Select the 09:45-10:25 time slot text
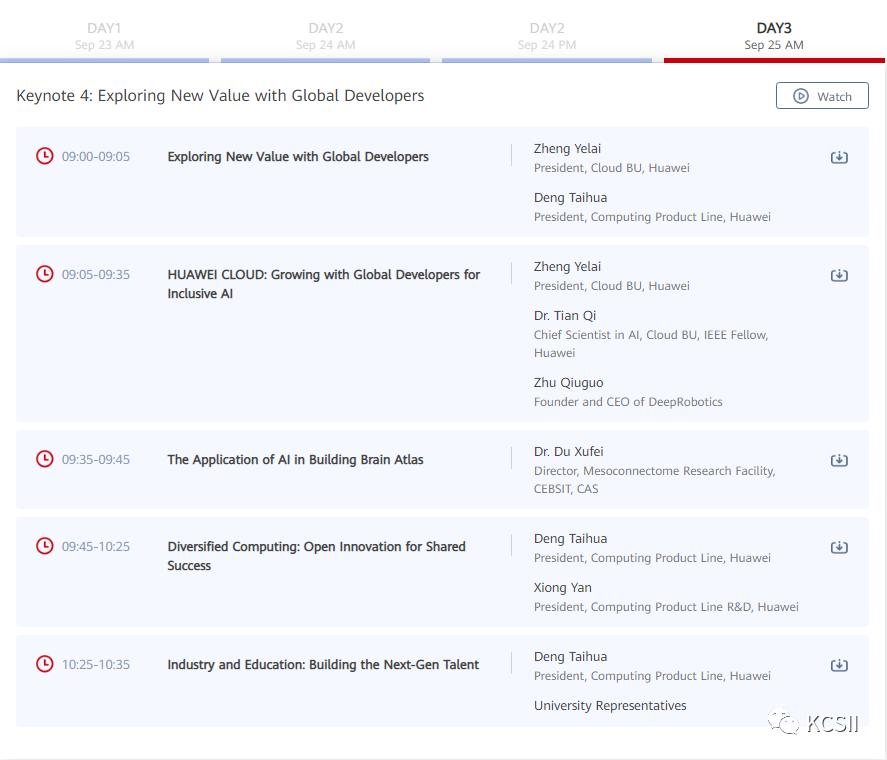The height and width of the screenshot is (760, 887). (x=96, y=547)
